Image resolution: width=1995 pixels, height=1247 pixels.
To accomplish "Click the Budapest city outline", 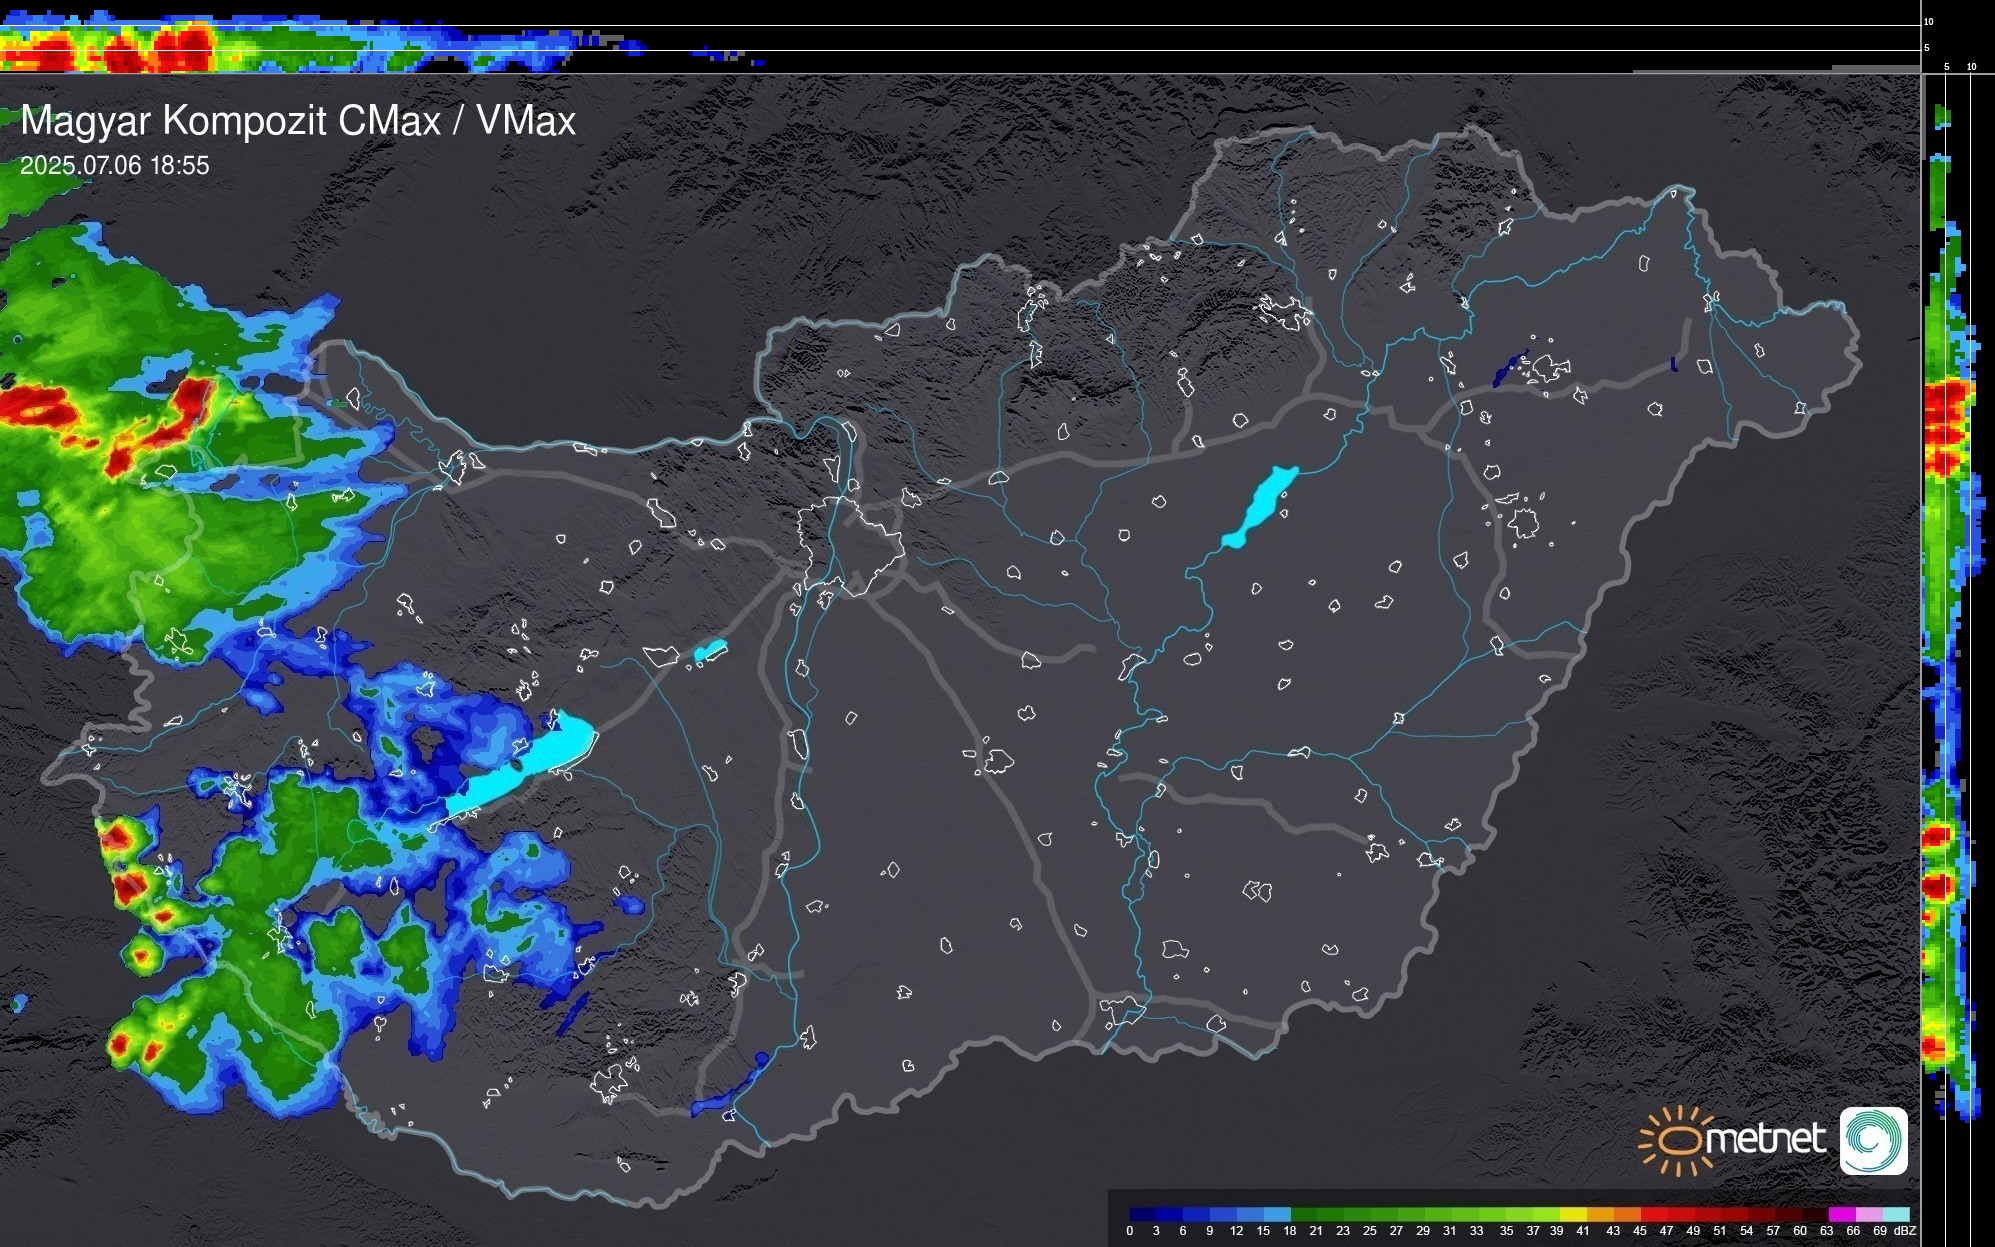I will [x=850, y=545].
